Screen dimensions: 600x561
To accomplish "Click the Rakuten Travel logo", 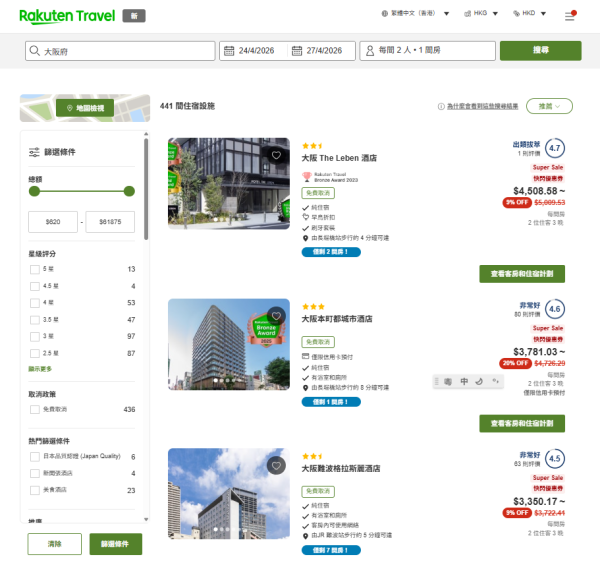I will click(67, 16).
